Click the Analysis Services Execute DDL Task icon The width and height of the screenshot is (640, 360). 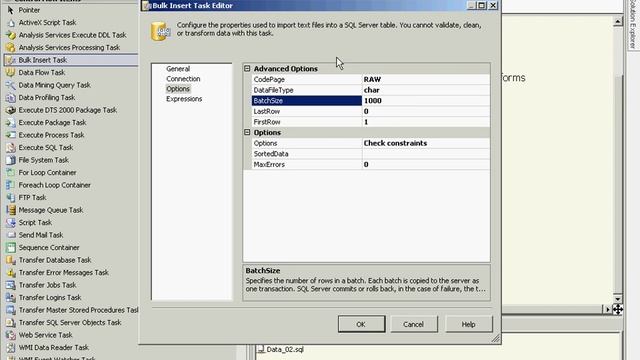(11, 35)
